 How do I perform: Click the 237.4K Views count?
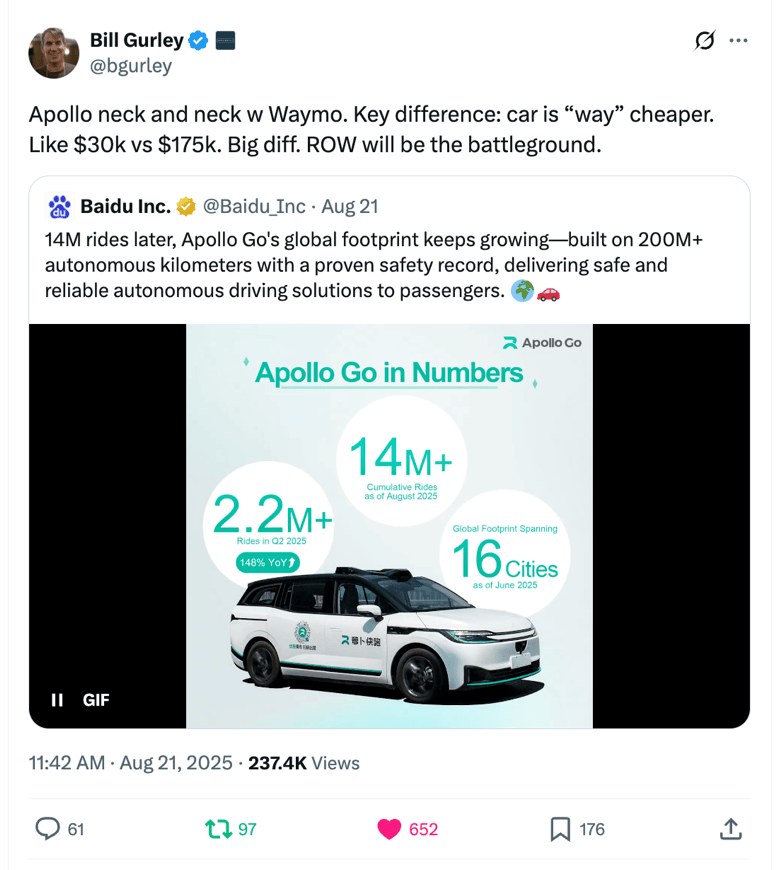(303, 763)
